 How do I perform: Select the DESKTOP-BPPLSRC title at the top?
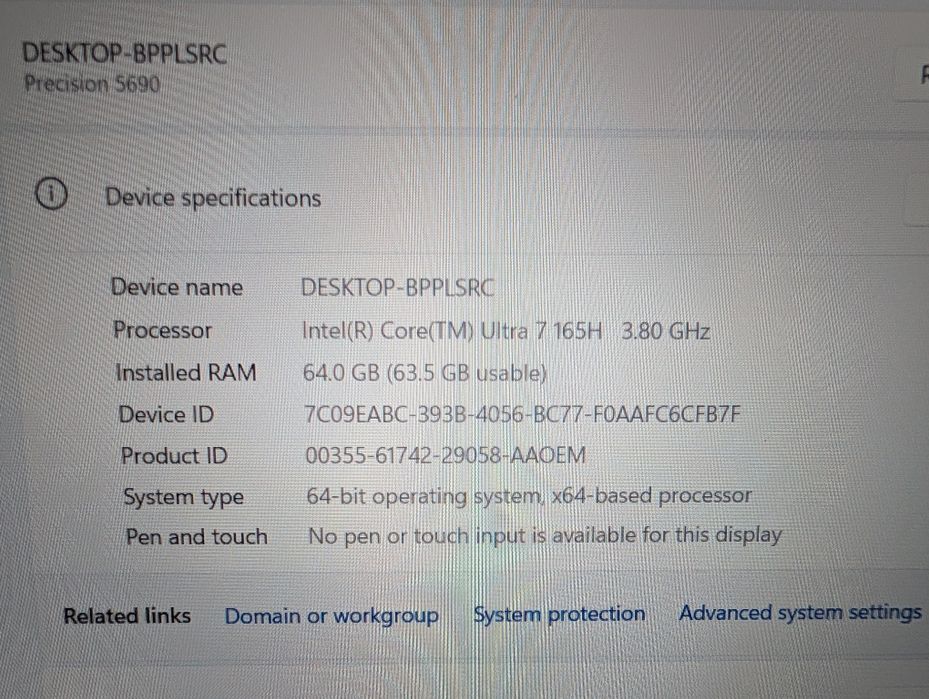[124, 53]
